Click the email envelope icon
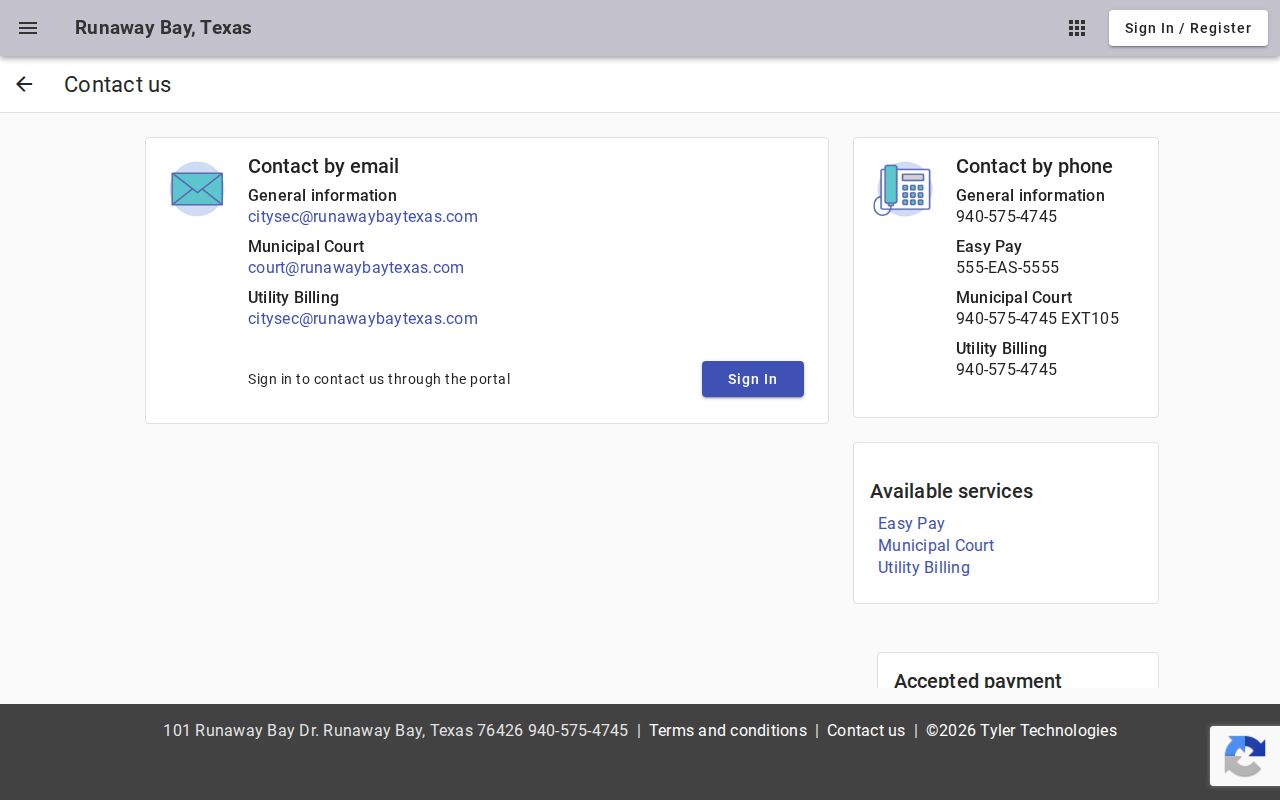Image resolution: width=1280 pixels, height=800 pixels. (x=197, y=188)
